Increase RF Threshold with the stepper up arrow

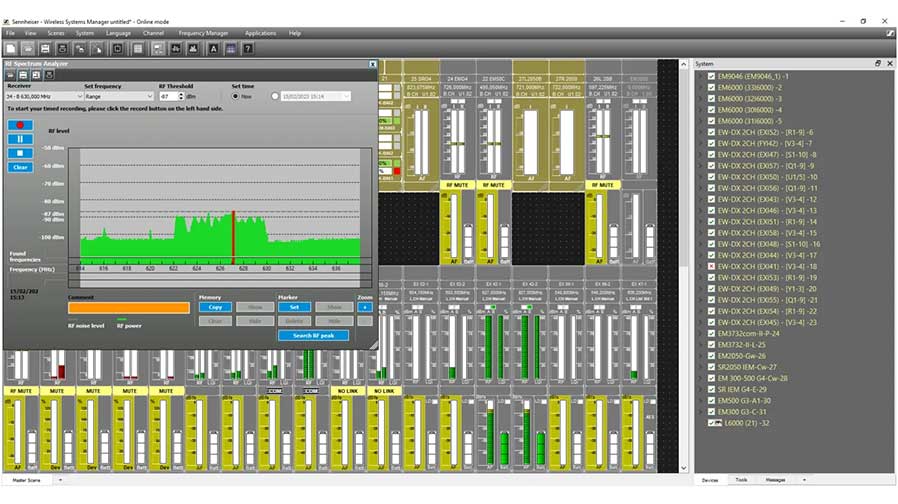click(181, 94)
